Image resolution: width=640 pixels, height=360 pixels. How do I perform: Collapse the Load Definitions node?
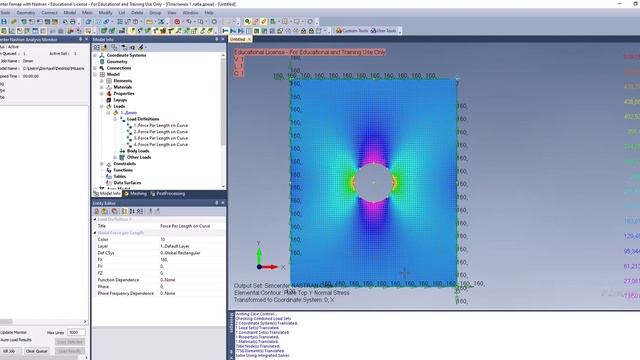(x=115, y=119)
